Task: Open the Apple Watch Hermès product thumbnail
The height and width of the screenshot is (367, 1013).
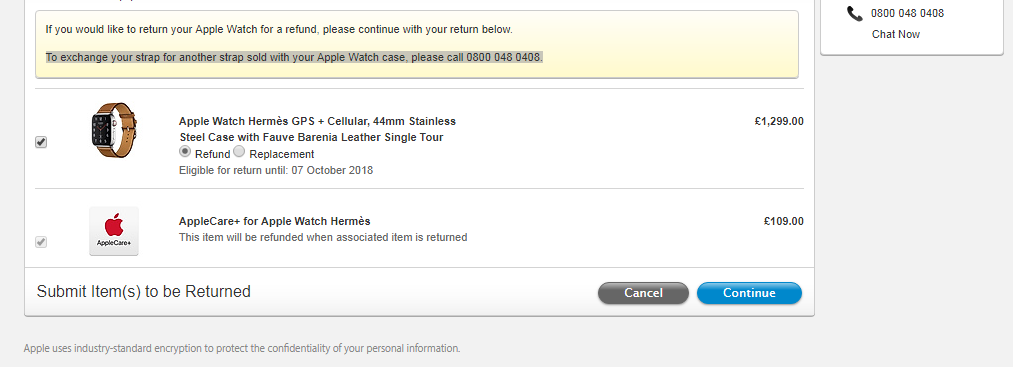Action: click(114, 130)
